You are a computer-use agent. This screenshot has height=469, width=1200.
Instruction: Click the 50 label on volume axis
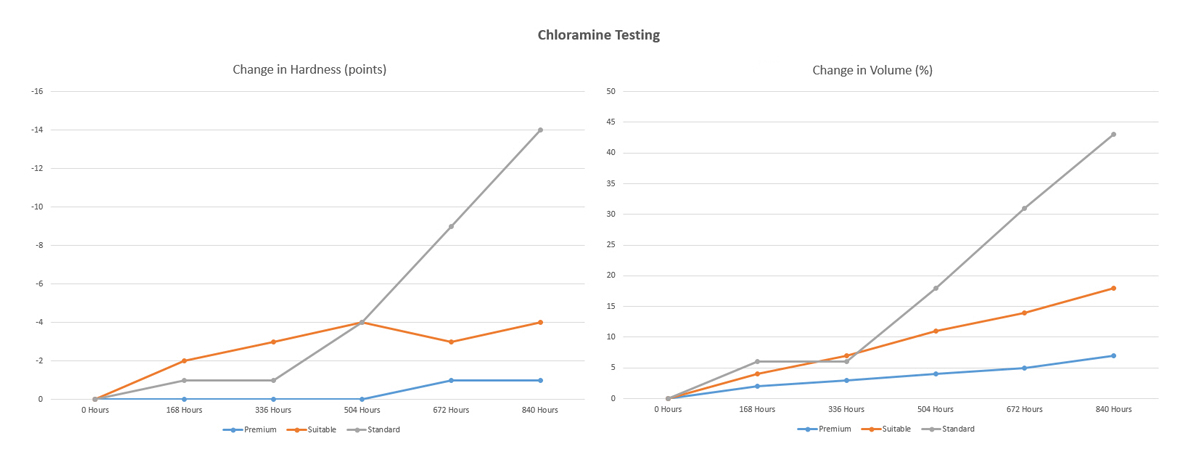[610, 92]
